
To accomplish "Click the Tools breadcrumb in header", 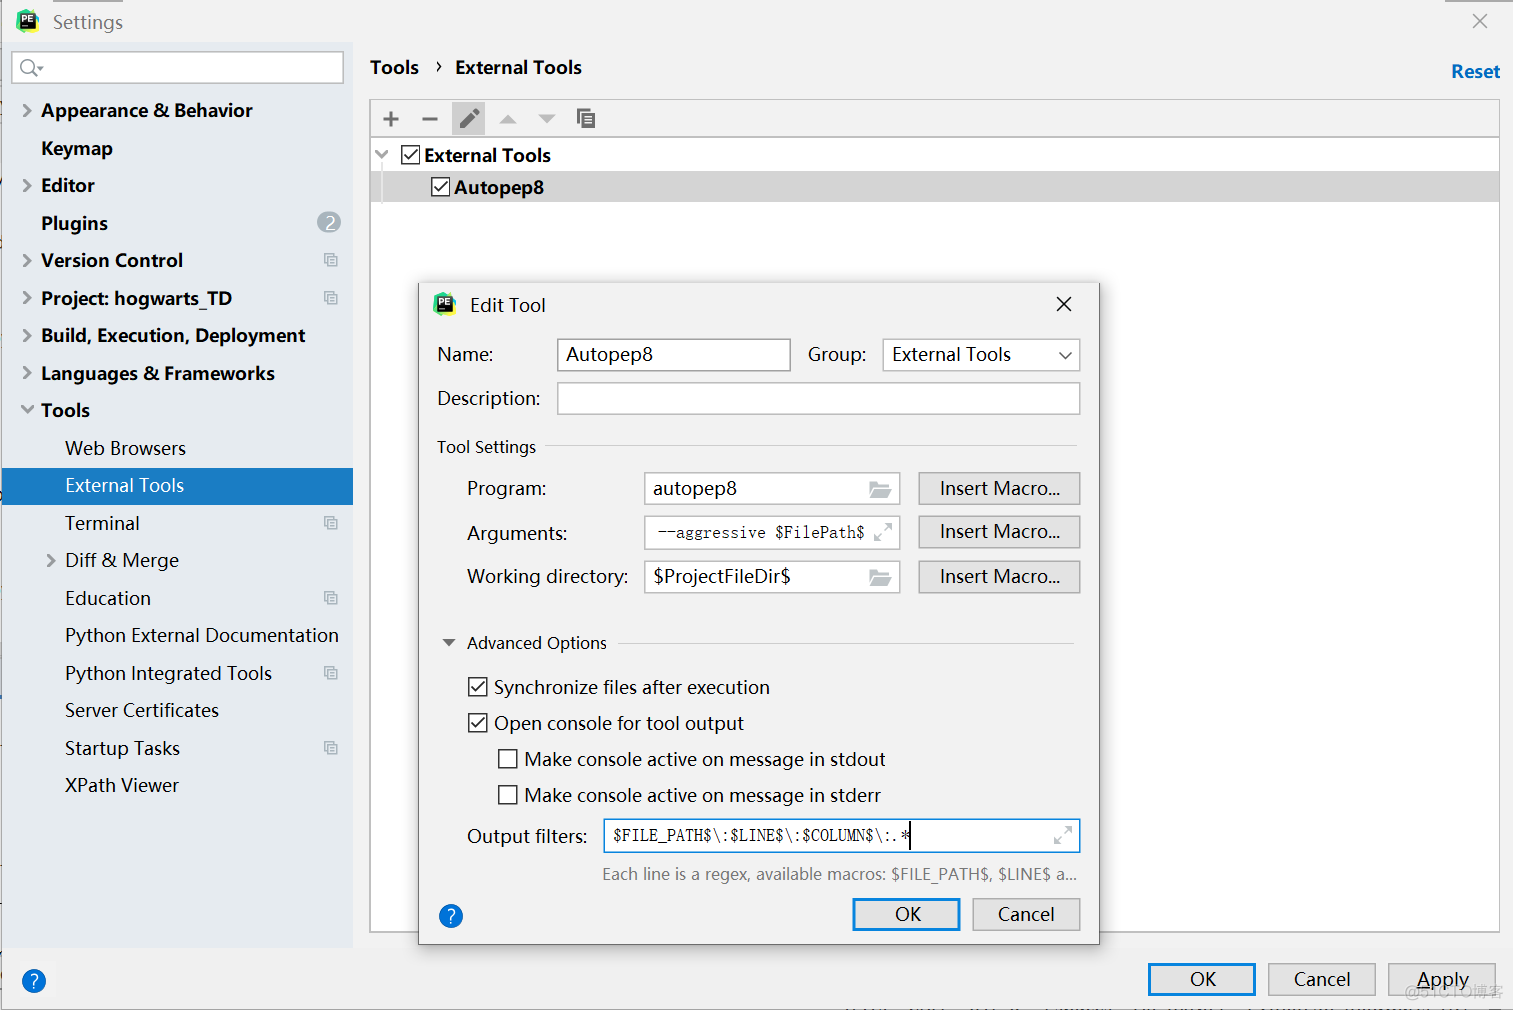I will point(394,67).
